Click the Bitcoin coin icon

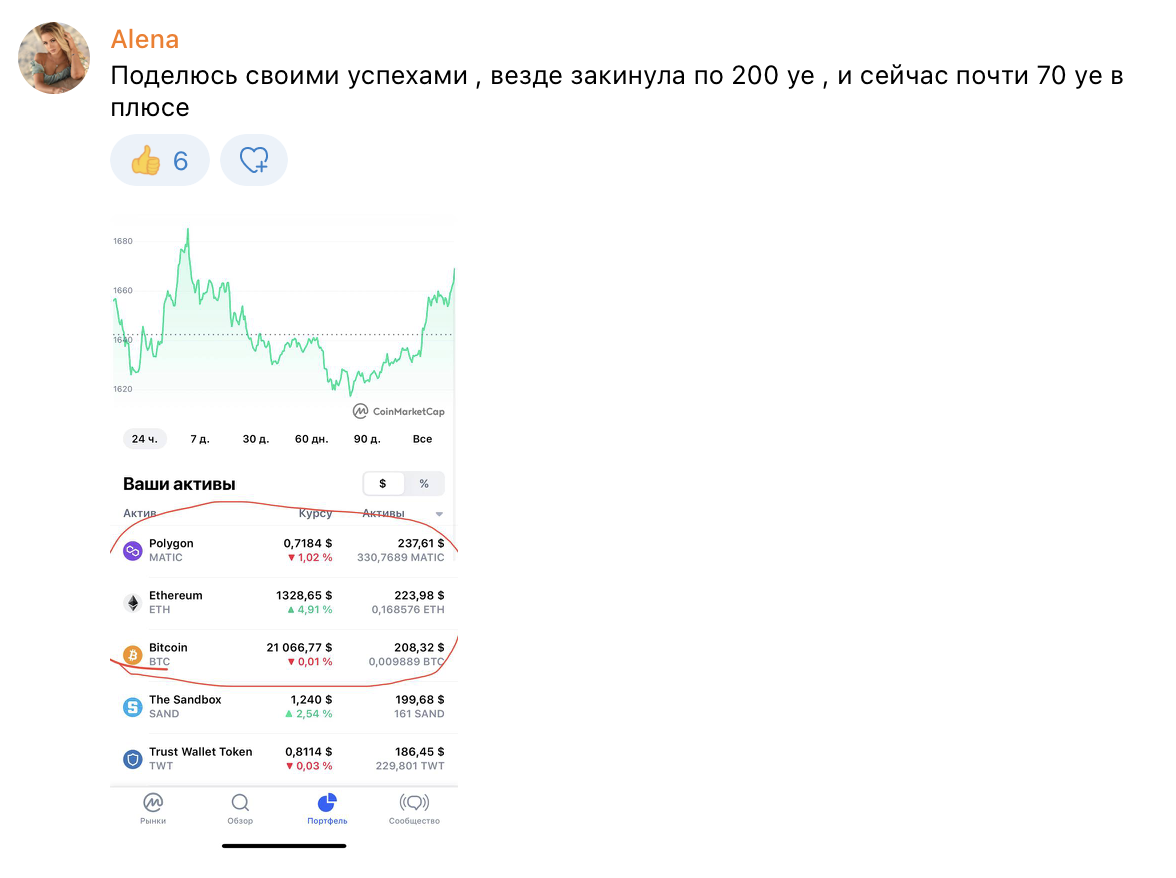coord(132,655)
